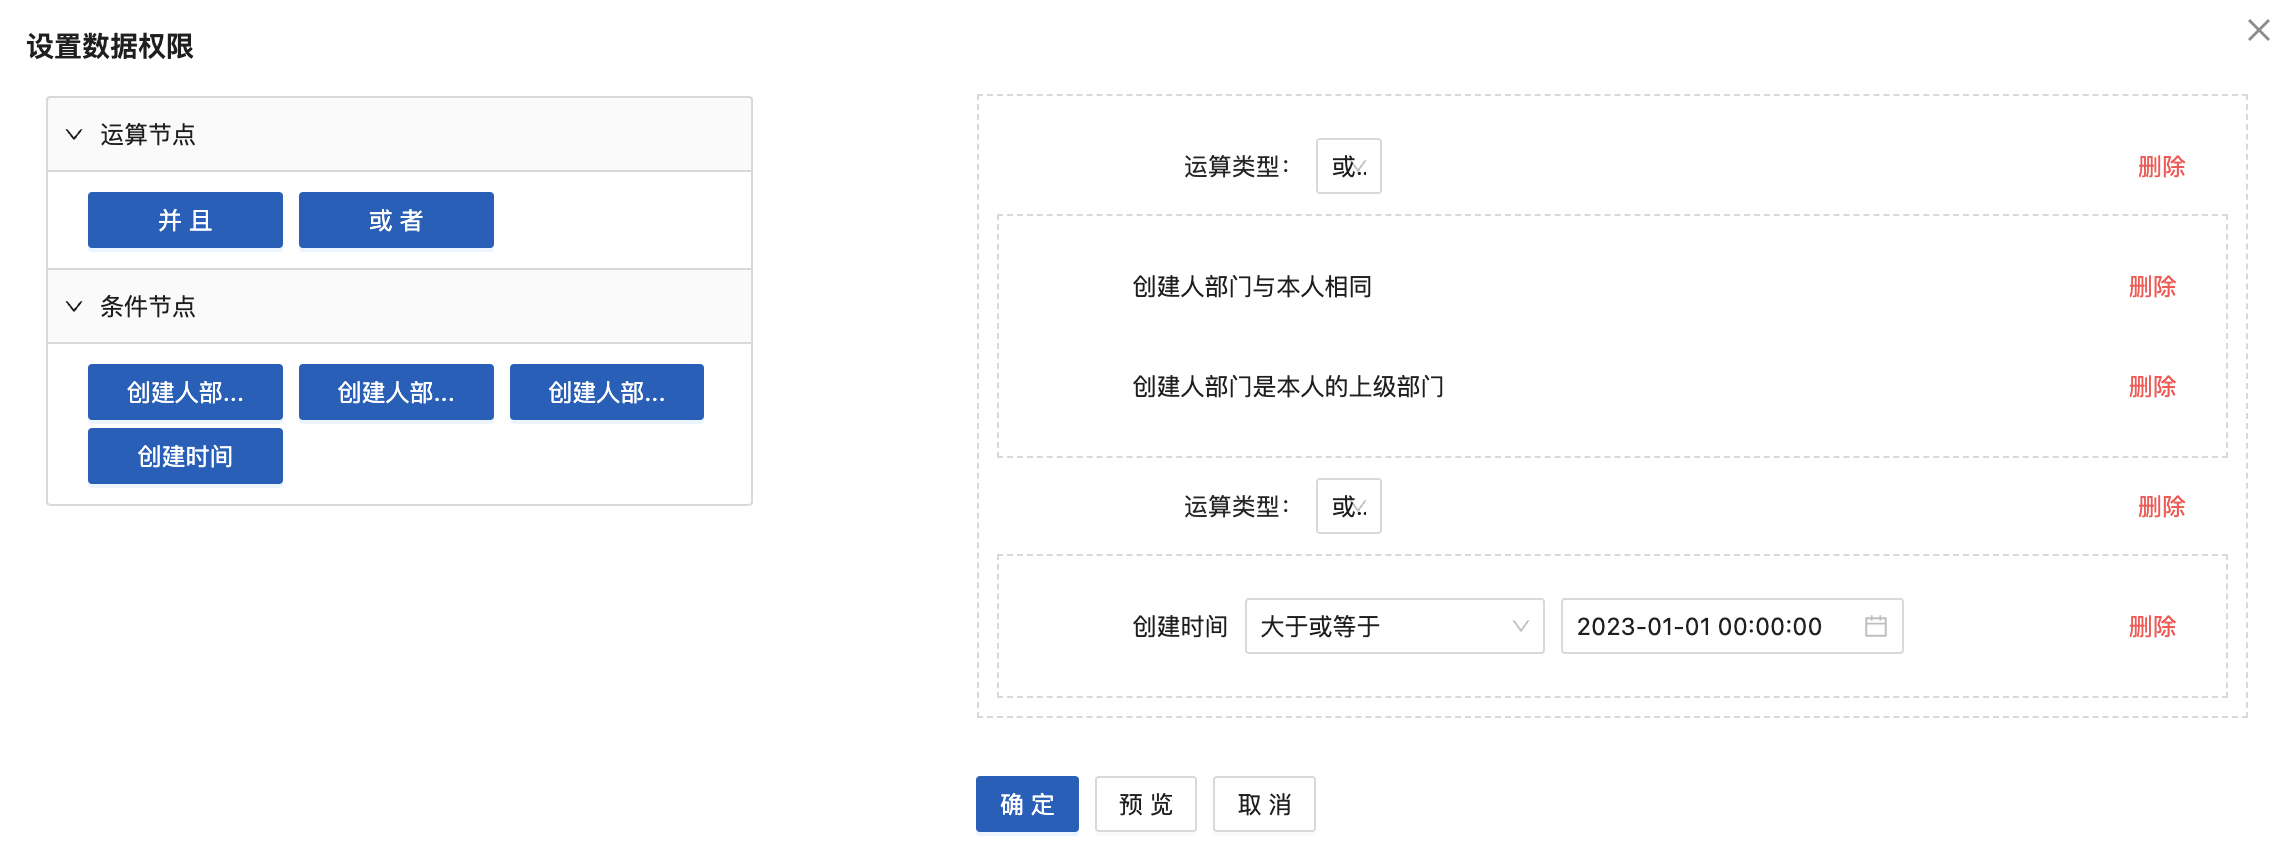Add a 或者 operation node
The height and width of the screenshot is (862, 2292).
click(396, 220)
